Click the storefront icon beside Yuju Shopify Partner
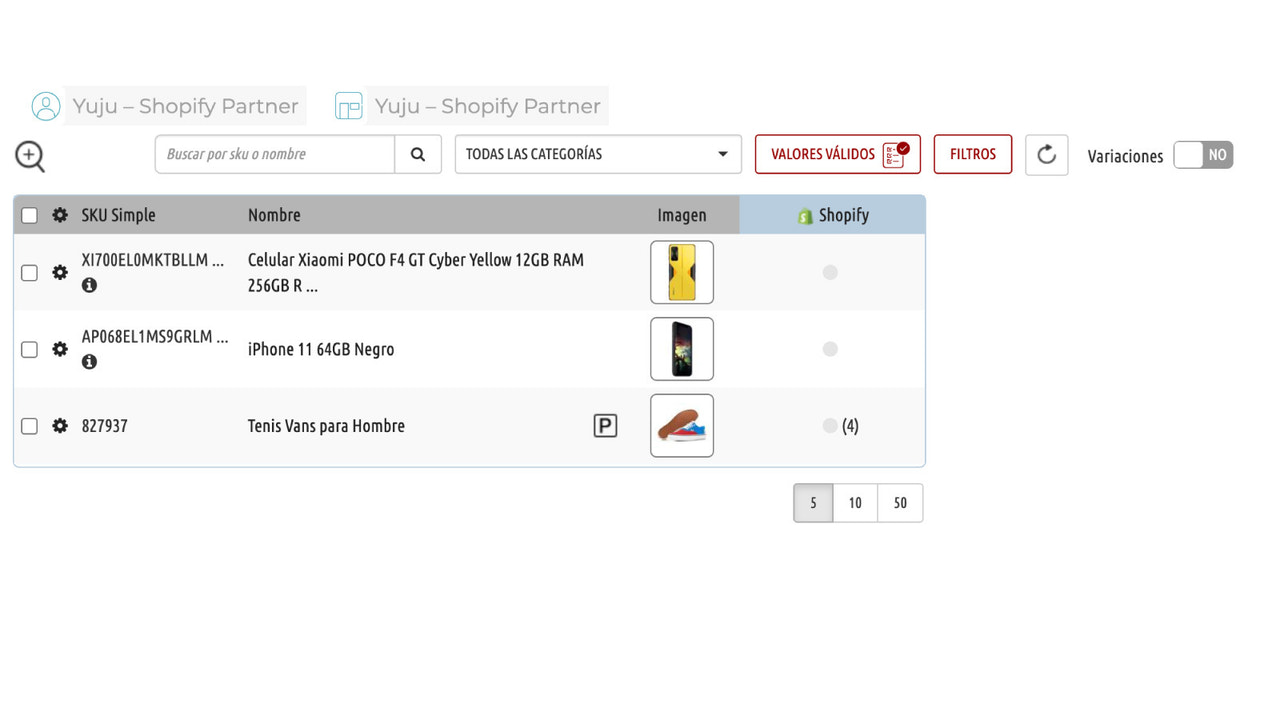 348,105
